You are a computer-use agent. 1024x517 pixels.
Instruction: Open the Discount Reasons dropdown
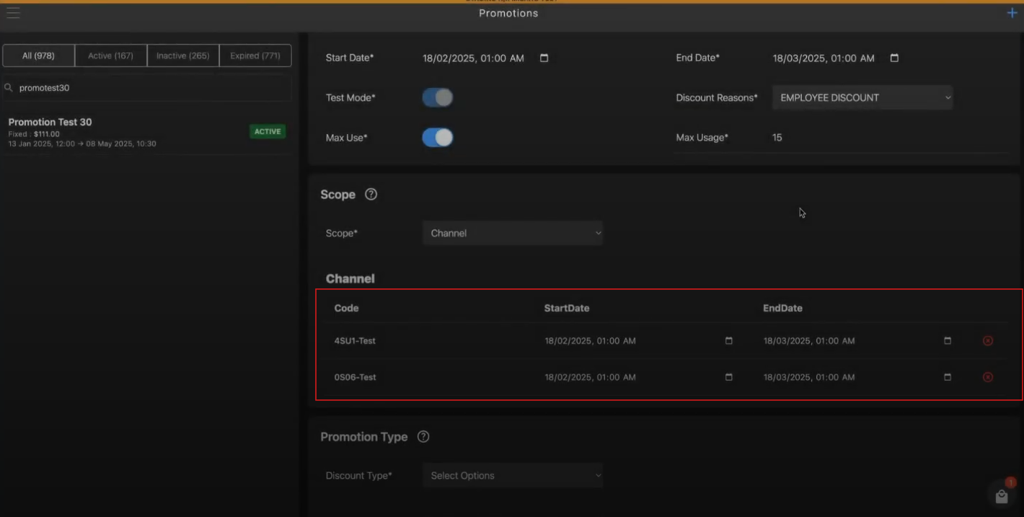862,98
